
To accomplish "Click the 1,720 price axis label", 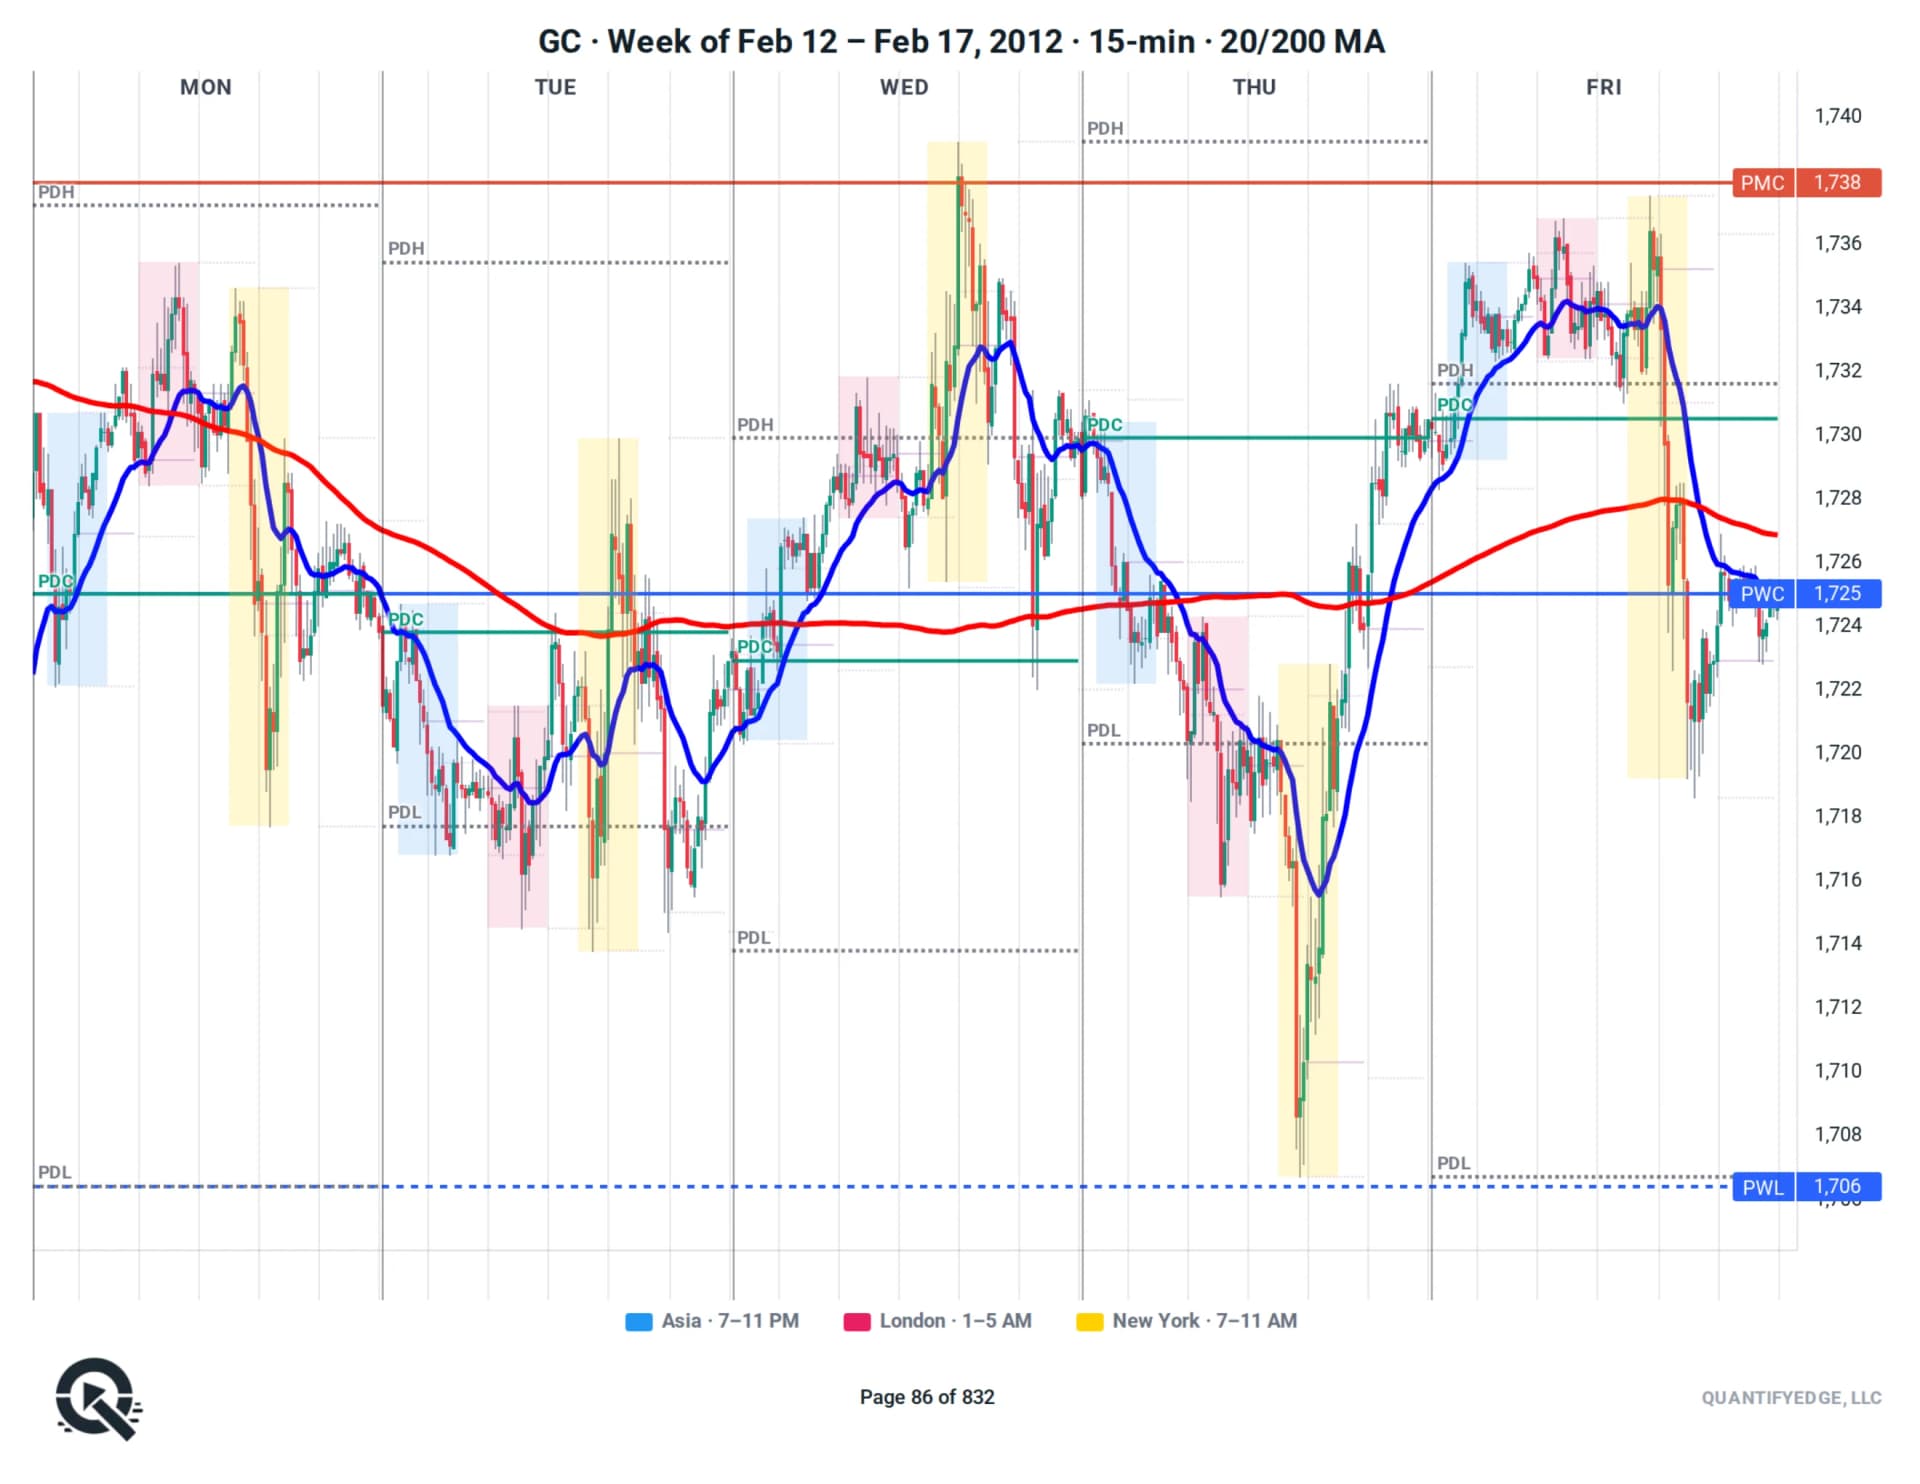I will [1838, 753].
